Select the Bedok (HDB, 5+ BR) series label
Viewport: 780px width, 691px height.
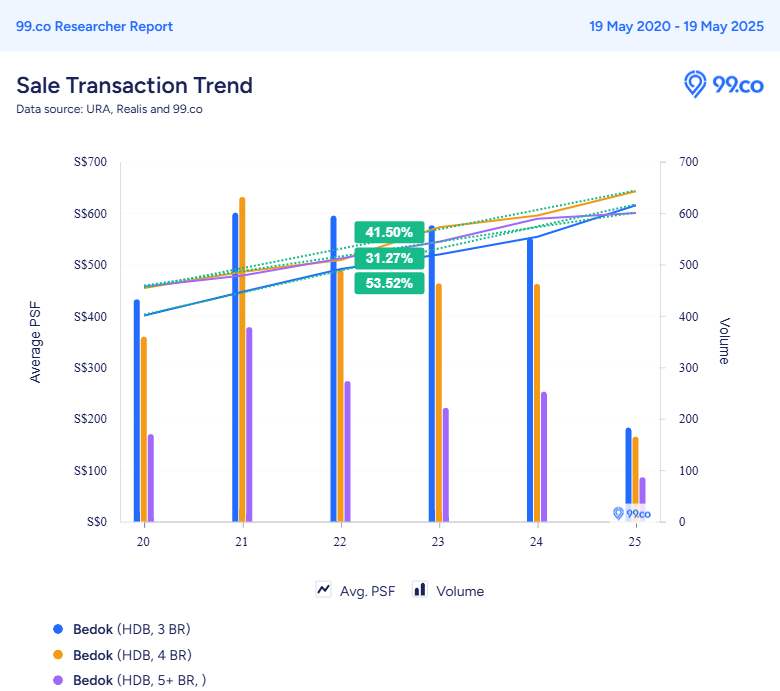click(140, 680)
